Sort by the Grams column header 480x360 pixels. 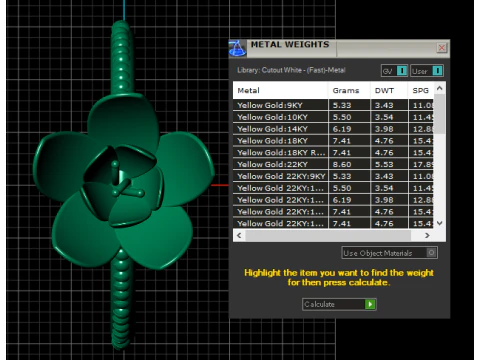(x=349, y=90)
